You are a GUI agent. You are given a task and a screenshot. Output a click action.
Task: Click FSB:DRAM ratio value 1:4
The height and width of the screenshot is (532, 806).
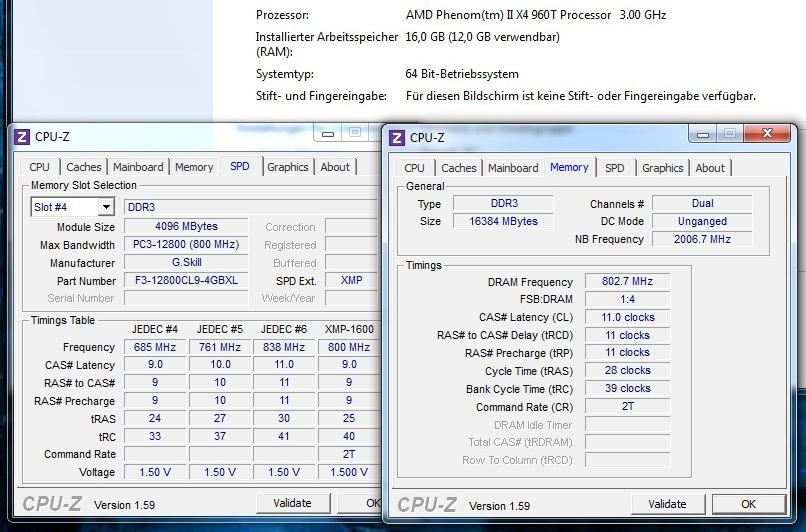pyautogui.click(x=628, y=299)
